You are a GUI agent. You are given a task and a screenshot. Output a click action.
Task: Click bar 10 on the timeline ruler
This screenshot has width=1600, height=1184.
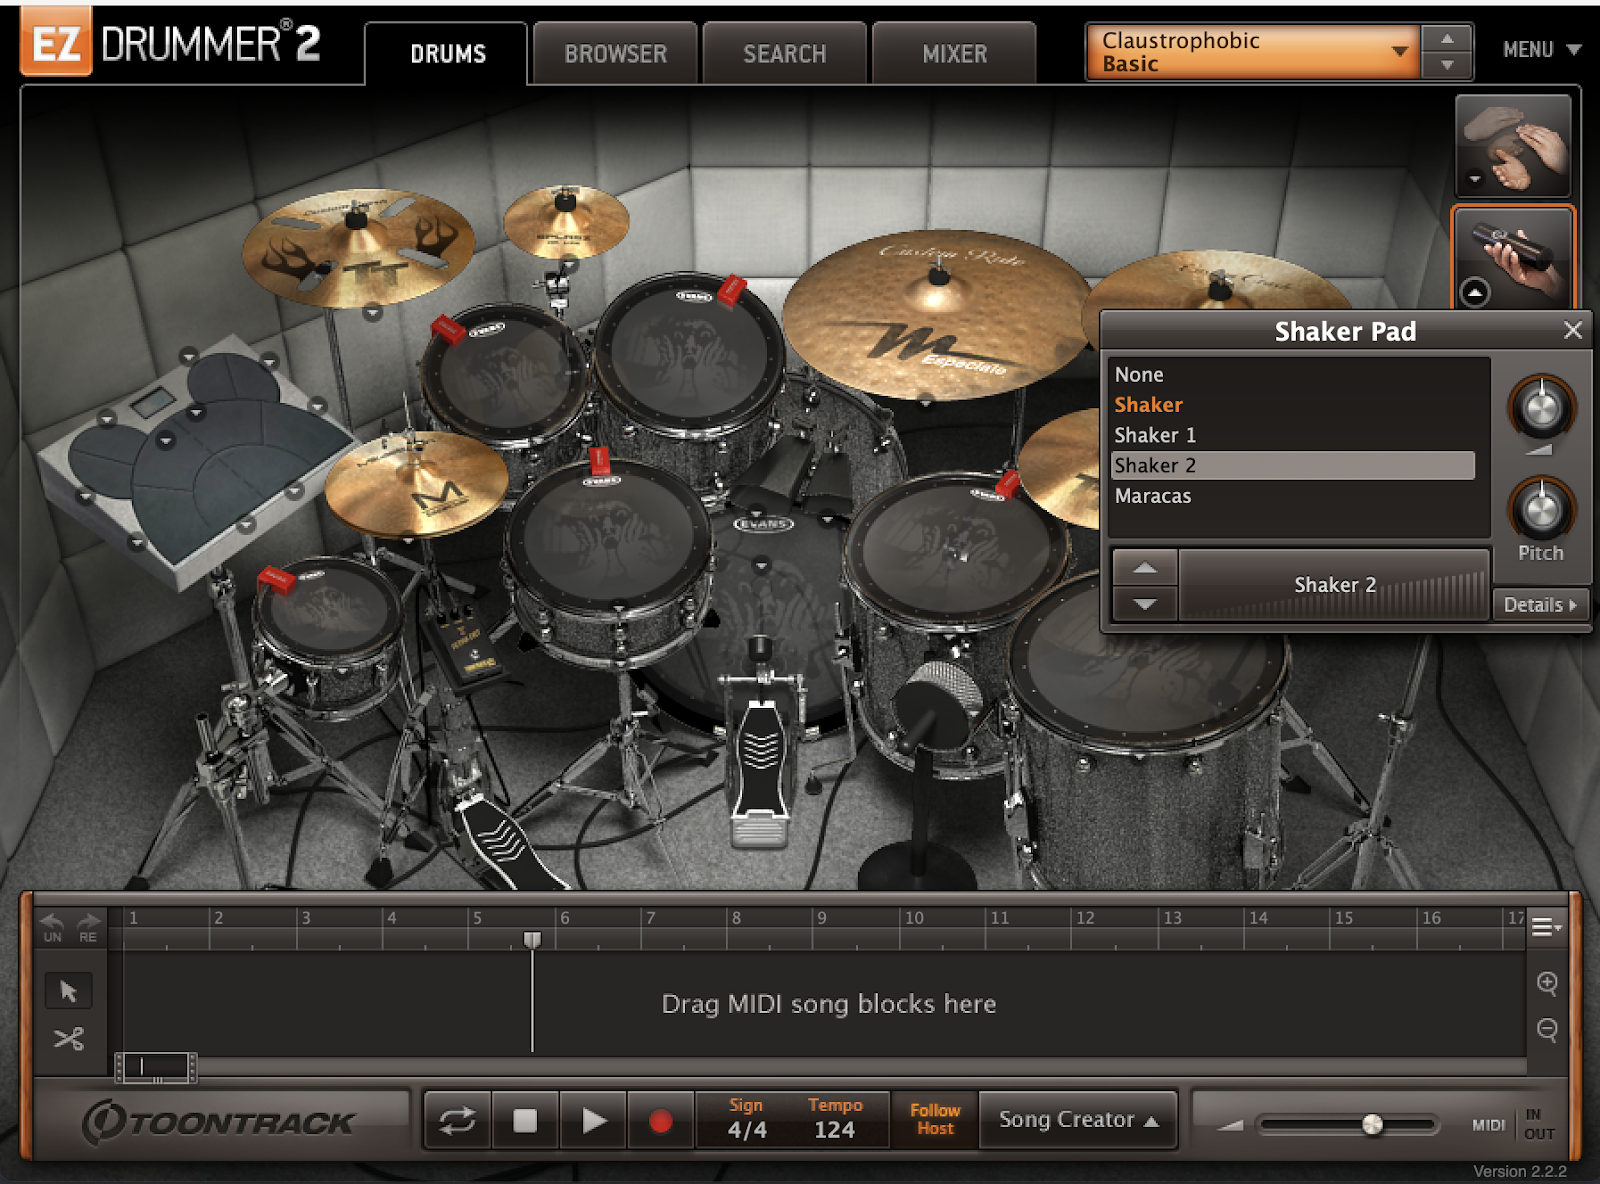(914, 918)
